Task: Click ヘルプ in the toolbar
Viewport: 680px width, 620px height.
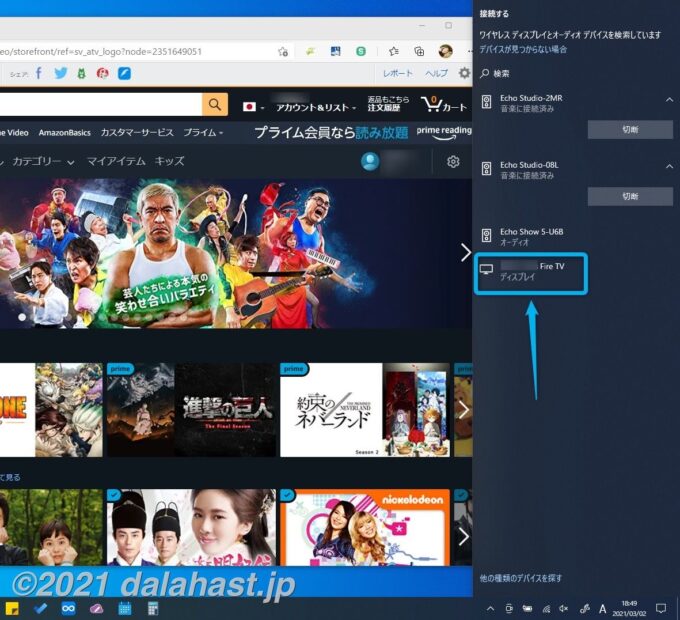Action: pos(436,73)
